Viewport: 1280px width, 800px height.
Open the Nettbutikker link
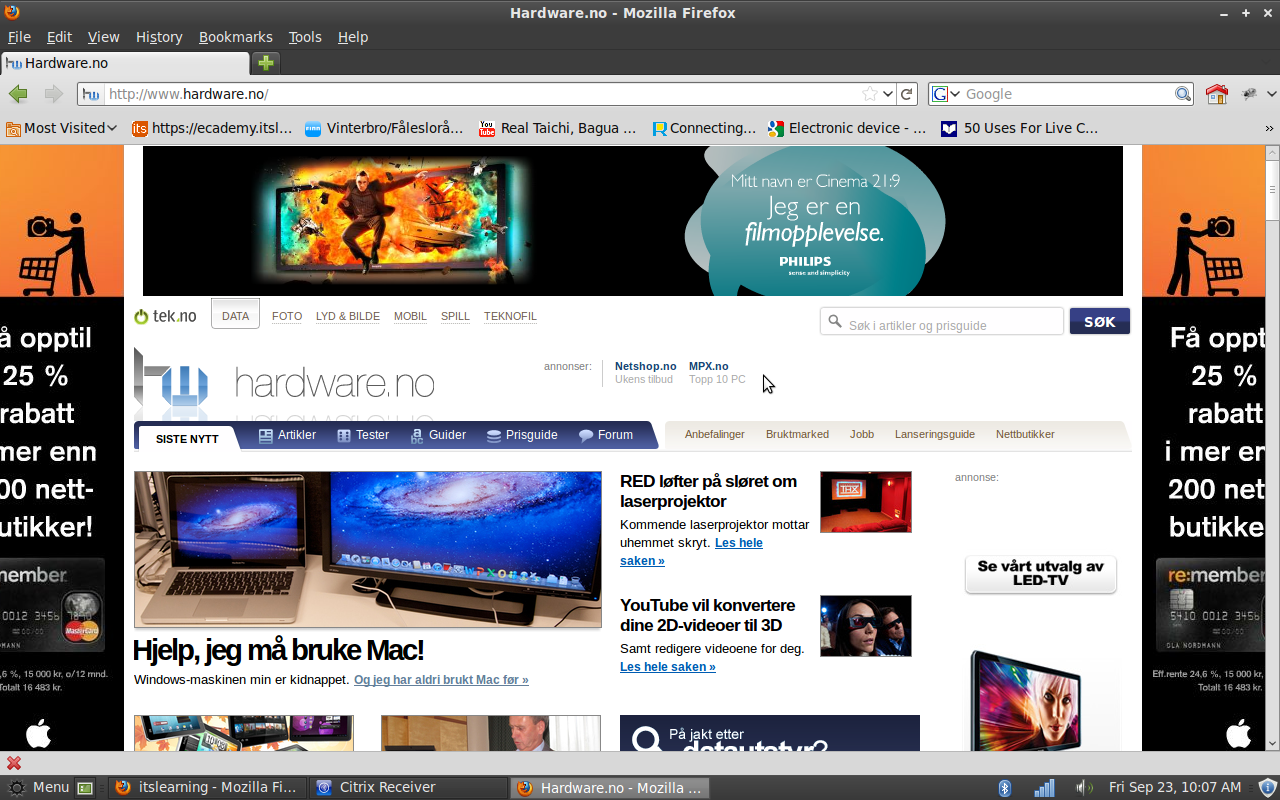pyautogui.click(x=1025, y=434)
